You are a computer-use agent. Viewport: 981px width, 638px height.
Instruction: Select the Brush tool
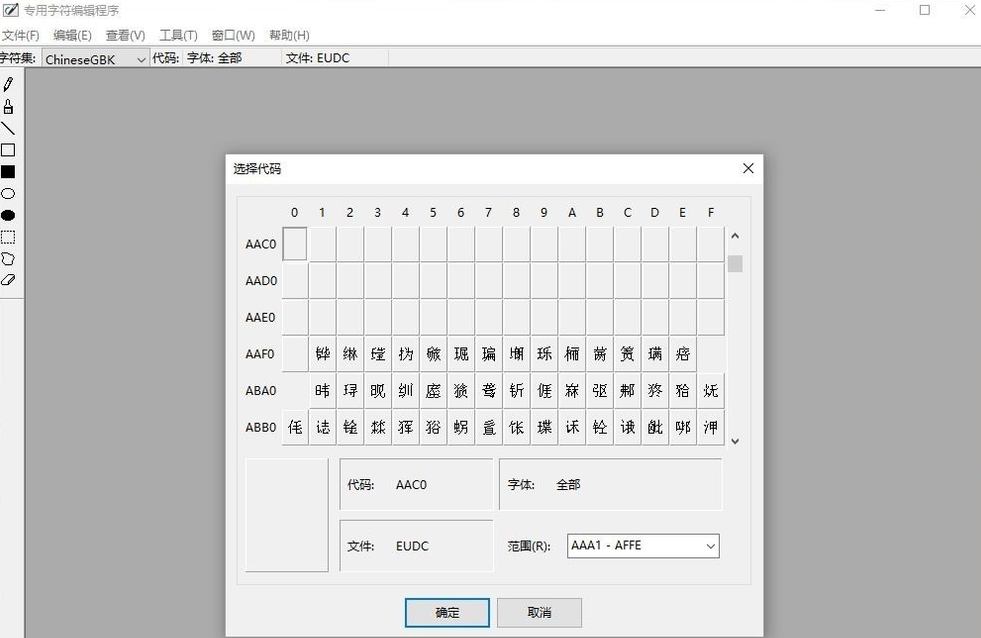(9, 107)
